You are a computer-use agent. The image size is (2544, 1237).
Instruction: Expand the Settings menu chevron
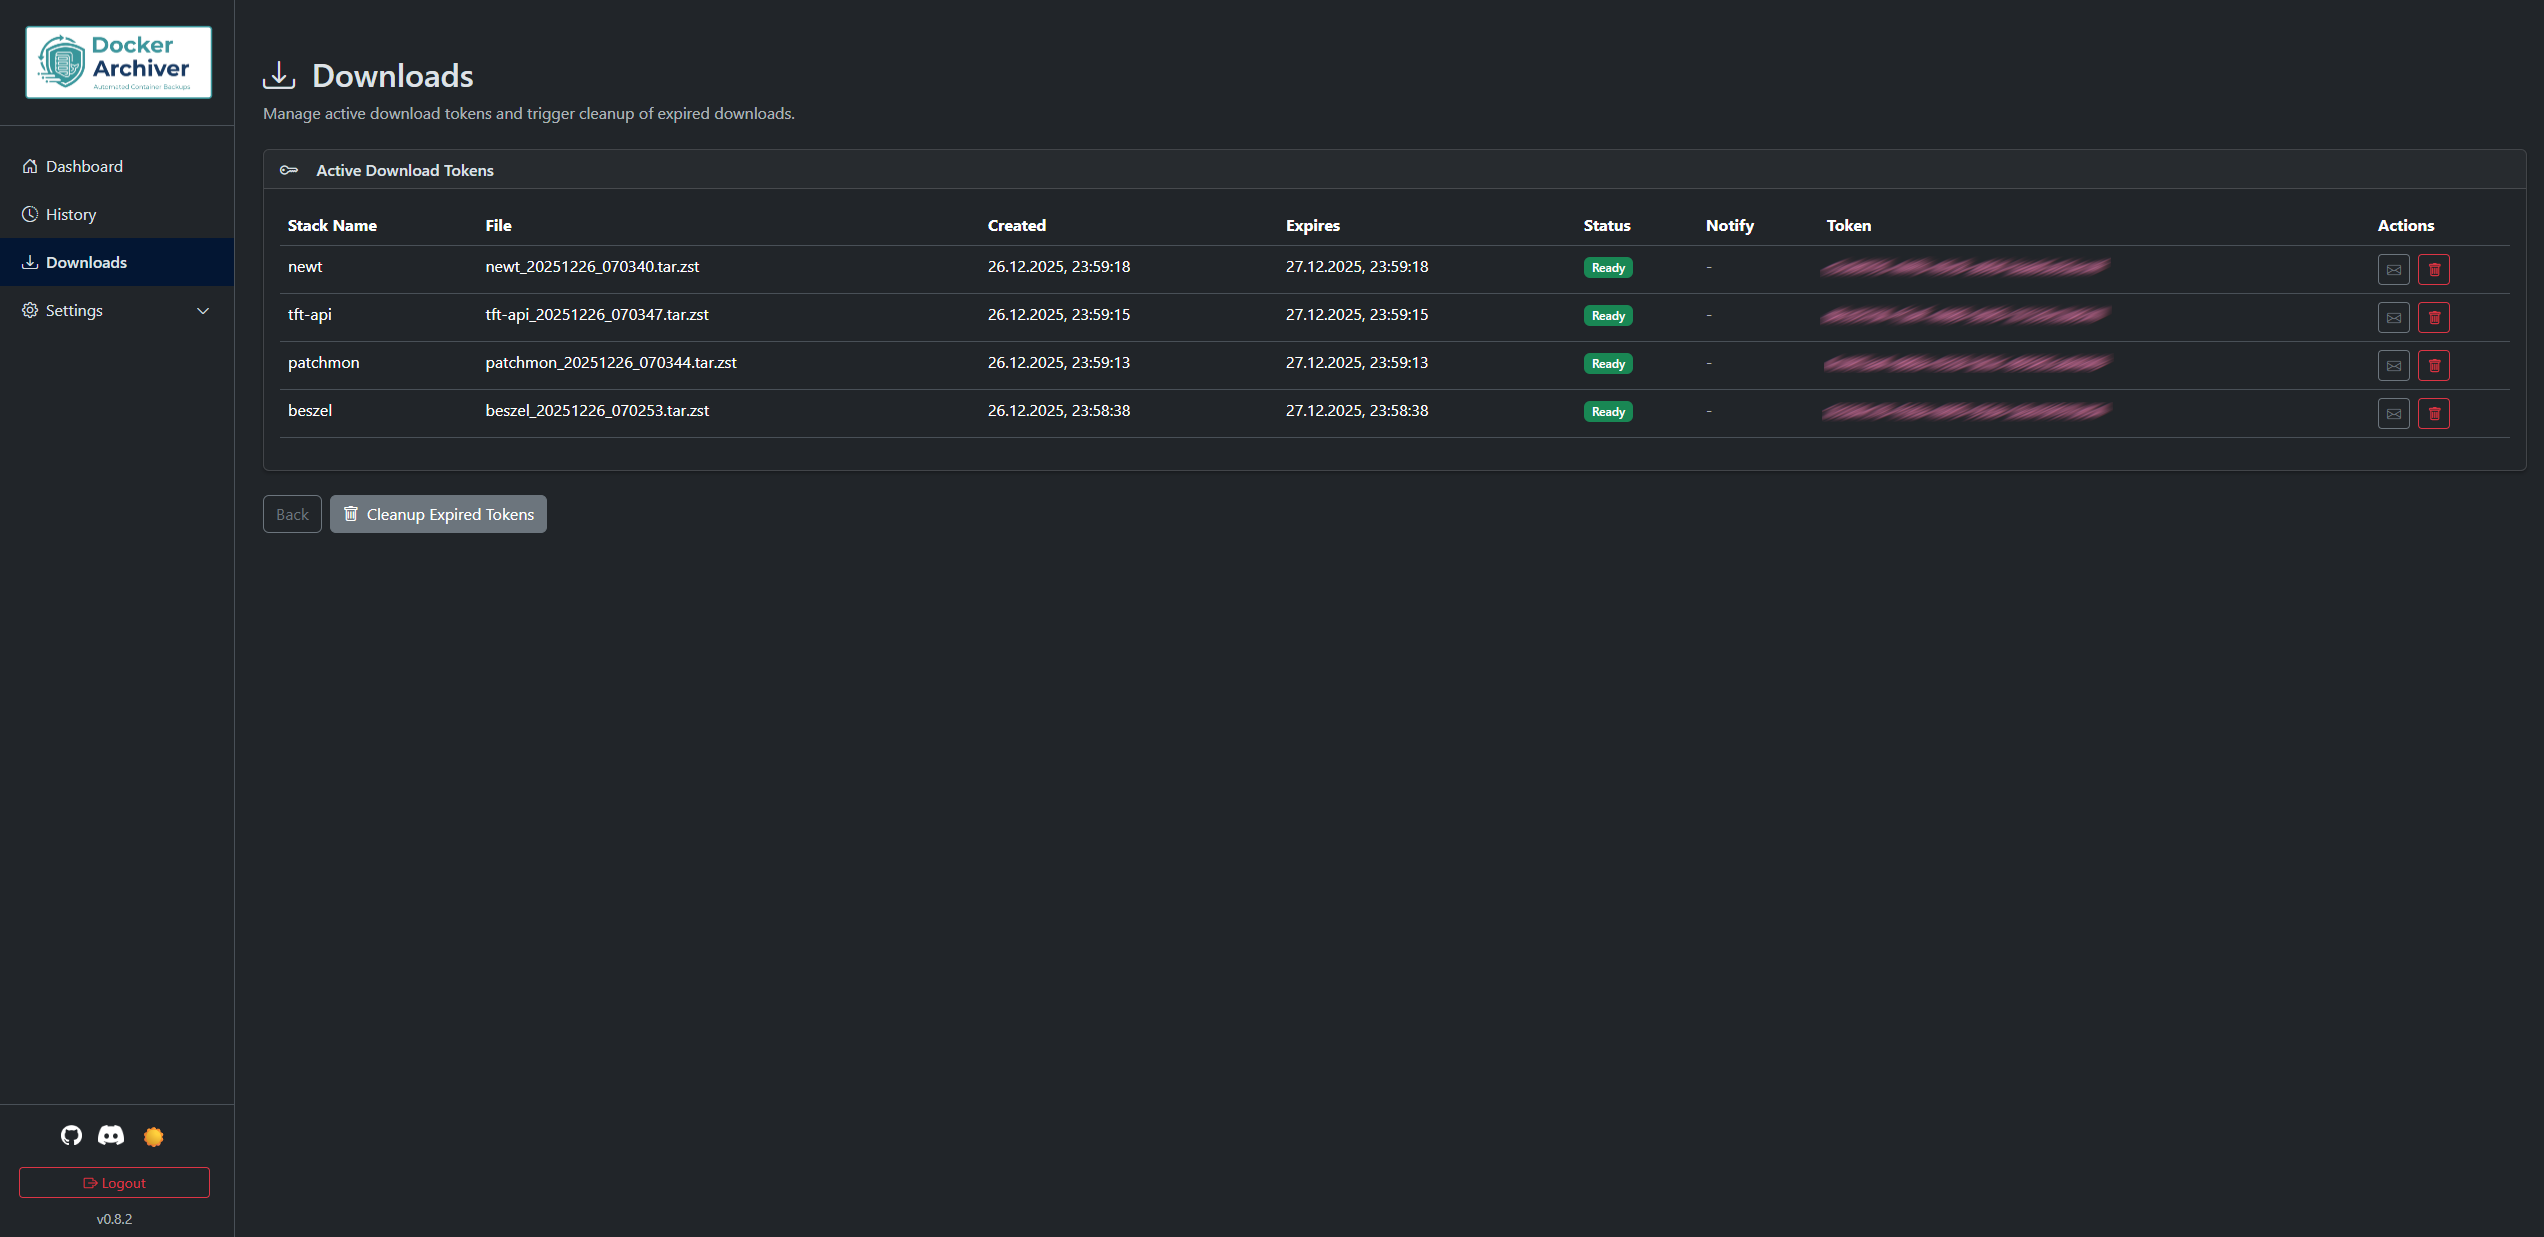203,311
